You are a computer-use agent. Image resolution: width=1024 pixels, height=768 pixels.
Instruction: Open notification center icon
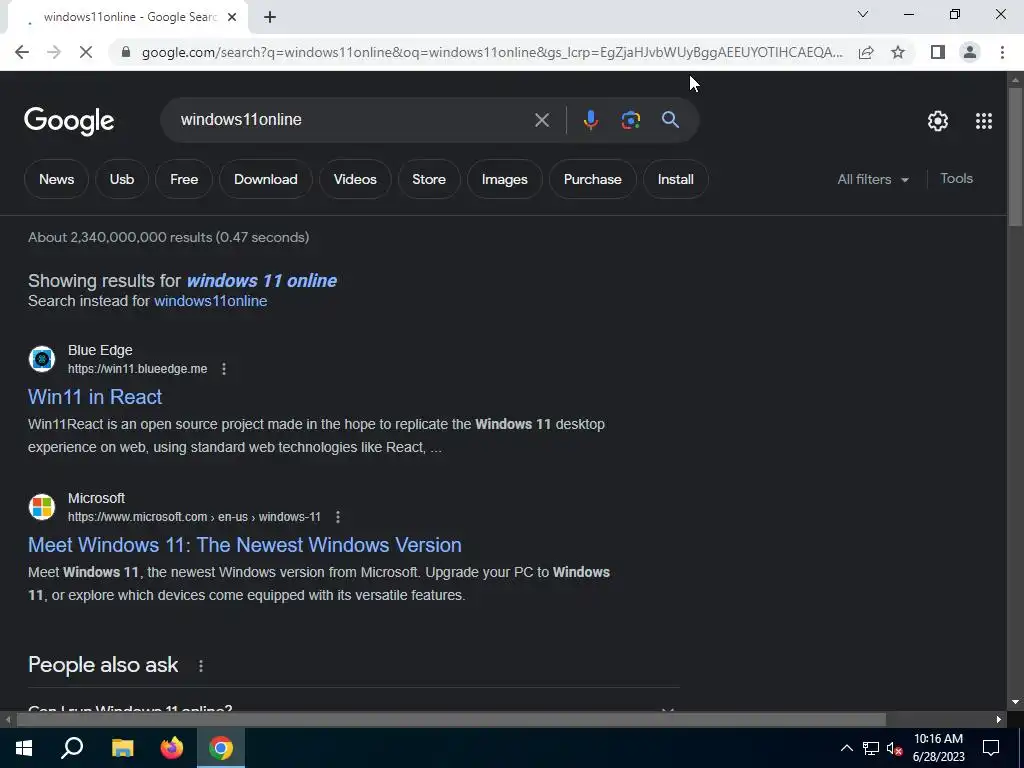point(991,748)
